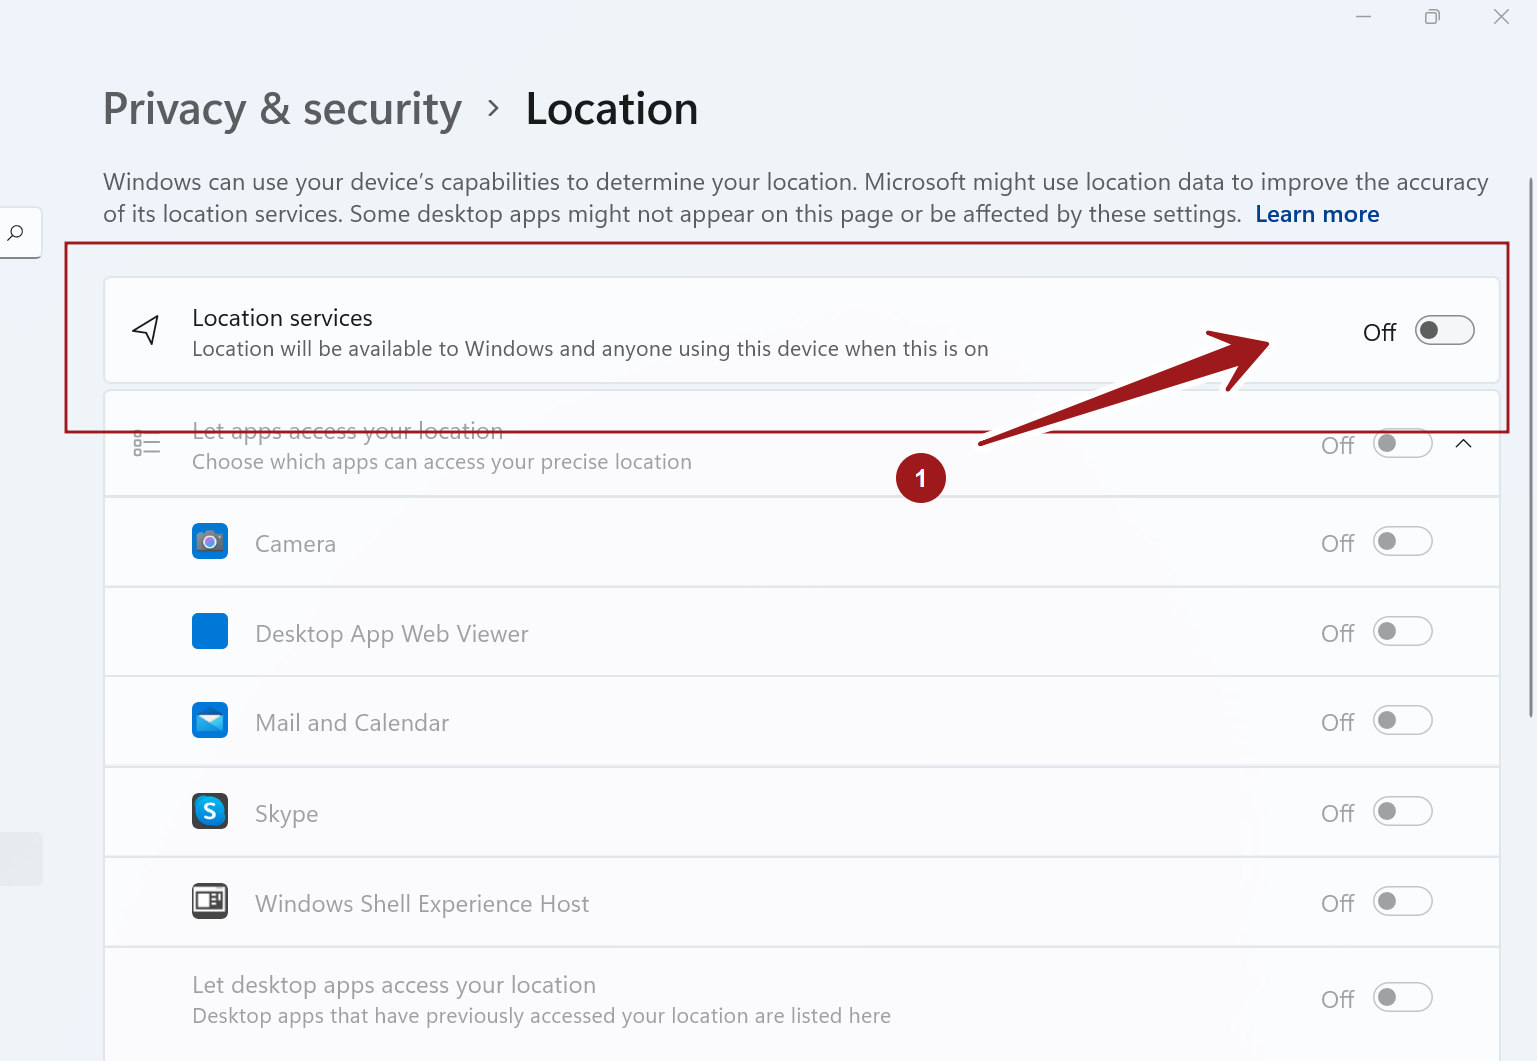Click the Location breadcrumb title

[612, 109]
